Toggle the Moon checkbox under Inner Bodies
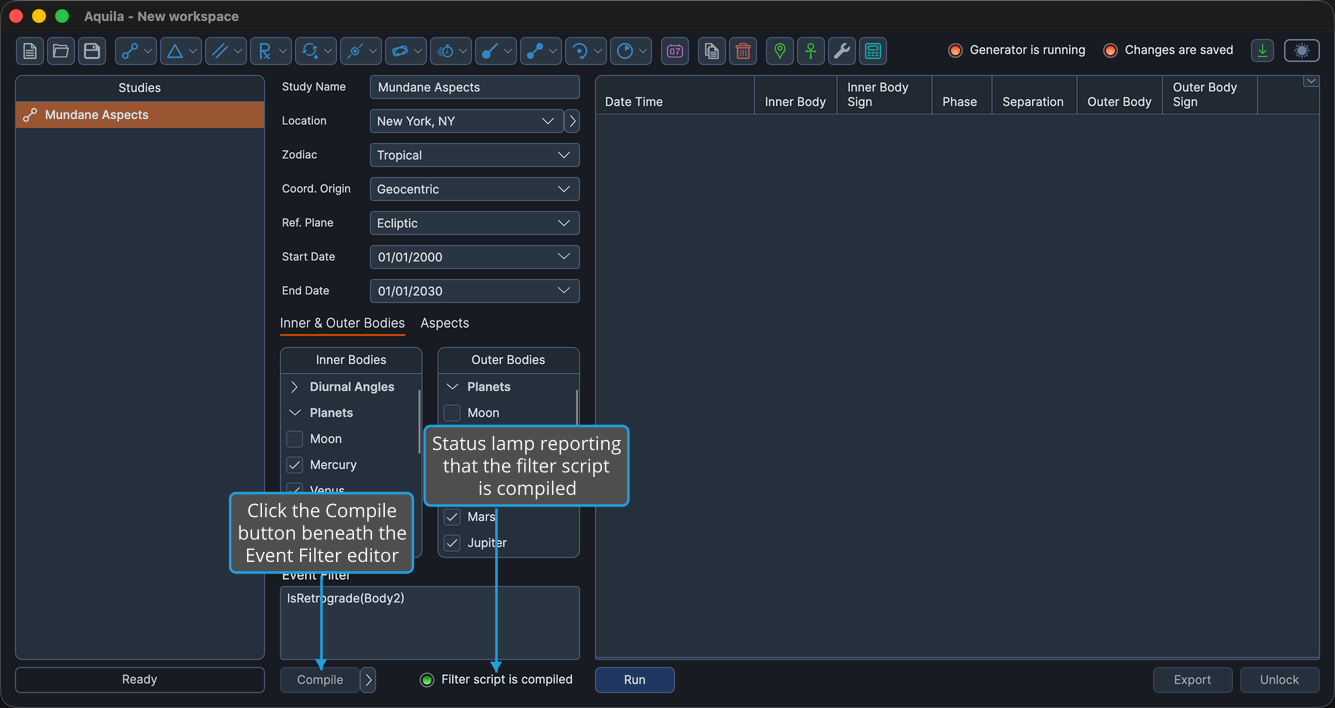Image resolution: width=1335 pixels, height=708 pixels. pyautogui.click(x=295, y=439)
